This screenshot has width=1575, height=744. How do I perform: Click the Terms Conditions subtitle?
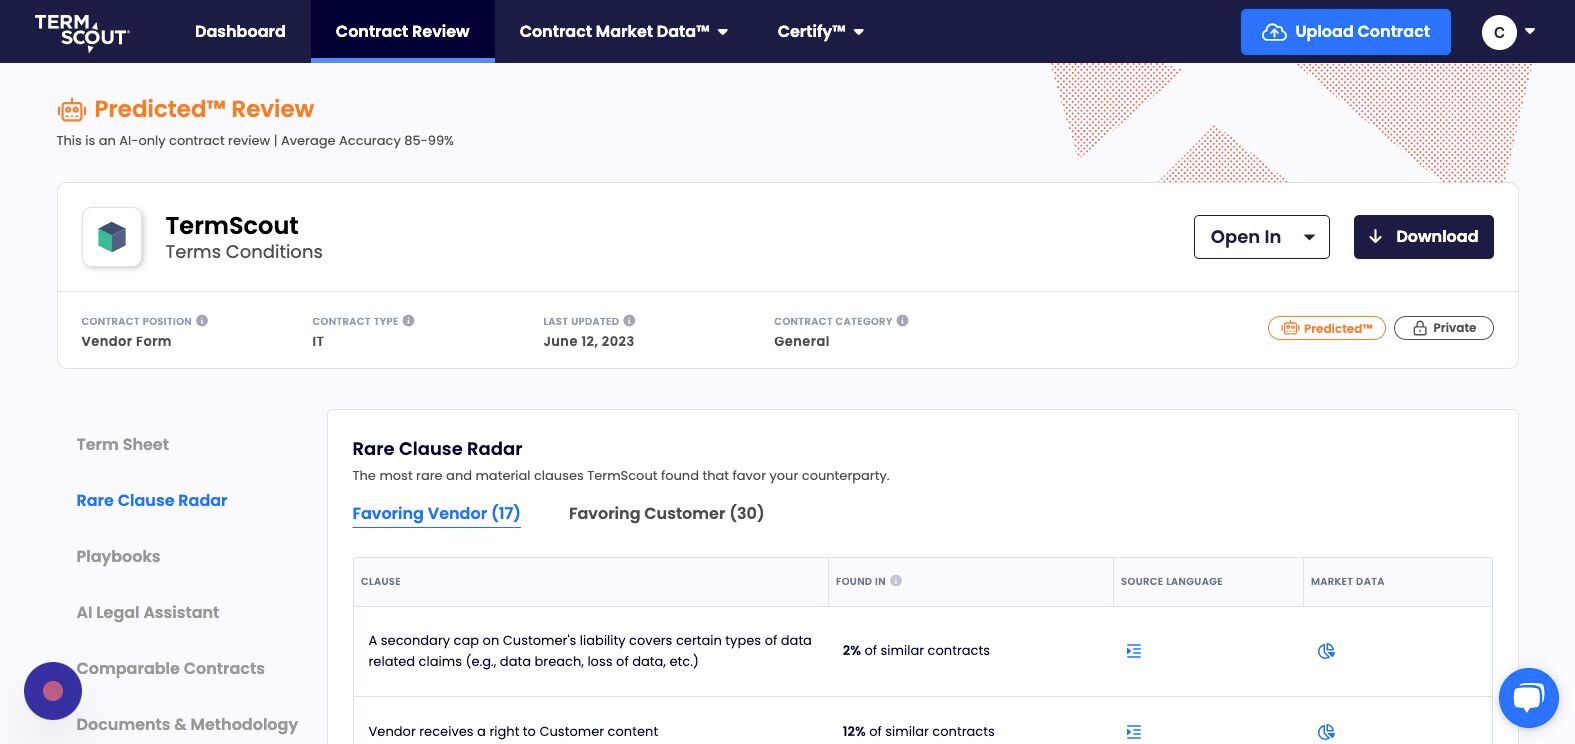pos(244,252)
